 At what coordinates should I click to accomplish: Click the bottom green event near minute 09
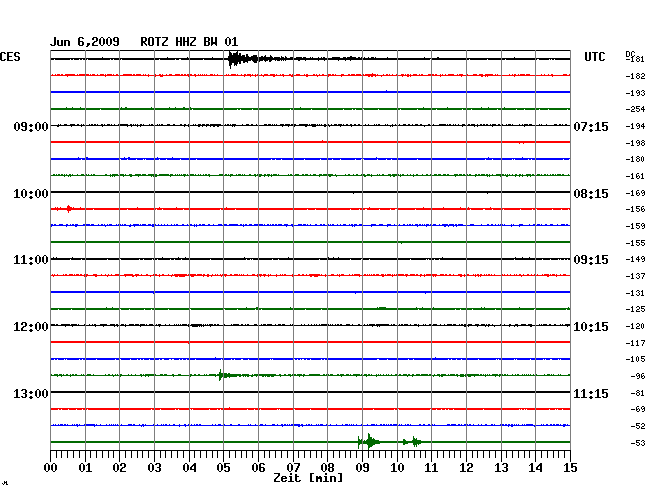[x=369, y=442]
